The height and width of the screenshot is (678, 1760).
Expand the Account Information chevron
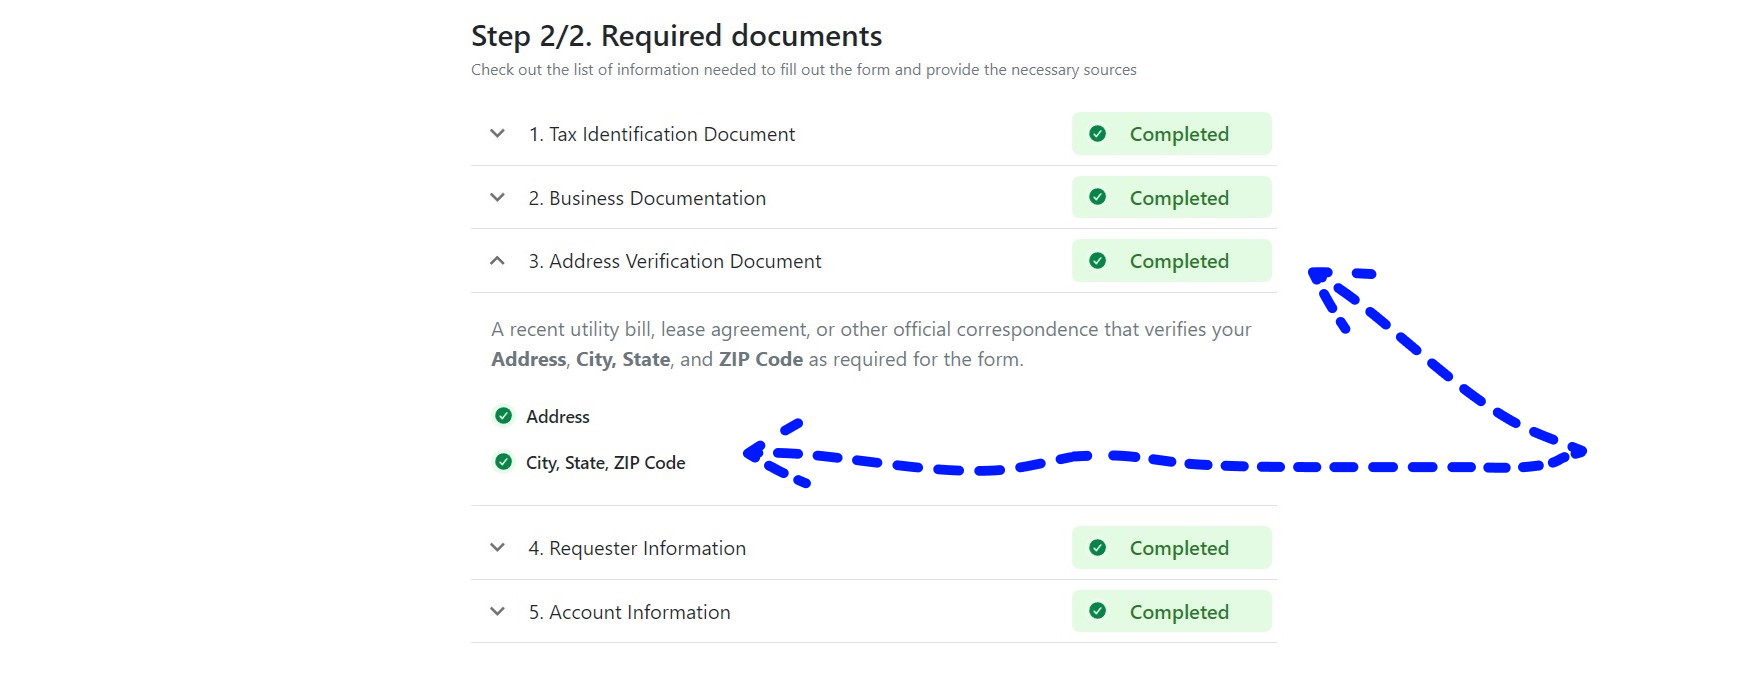point(497,612)
